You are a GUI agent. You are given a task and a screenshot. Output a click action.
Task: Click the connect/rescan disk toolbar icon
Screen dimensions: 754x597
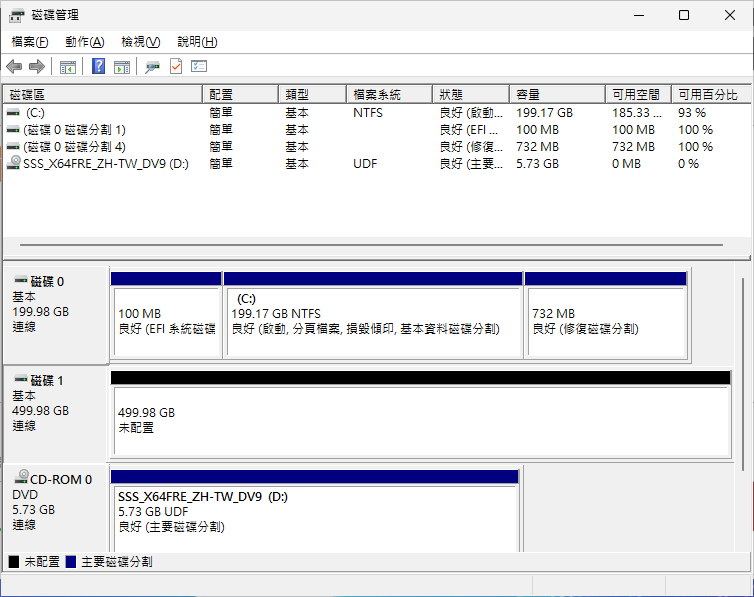coord(152,66)
